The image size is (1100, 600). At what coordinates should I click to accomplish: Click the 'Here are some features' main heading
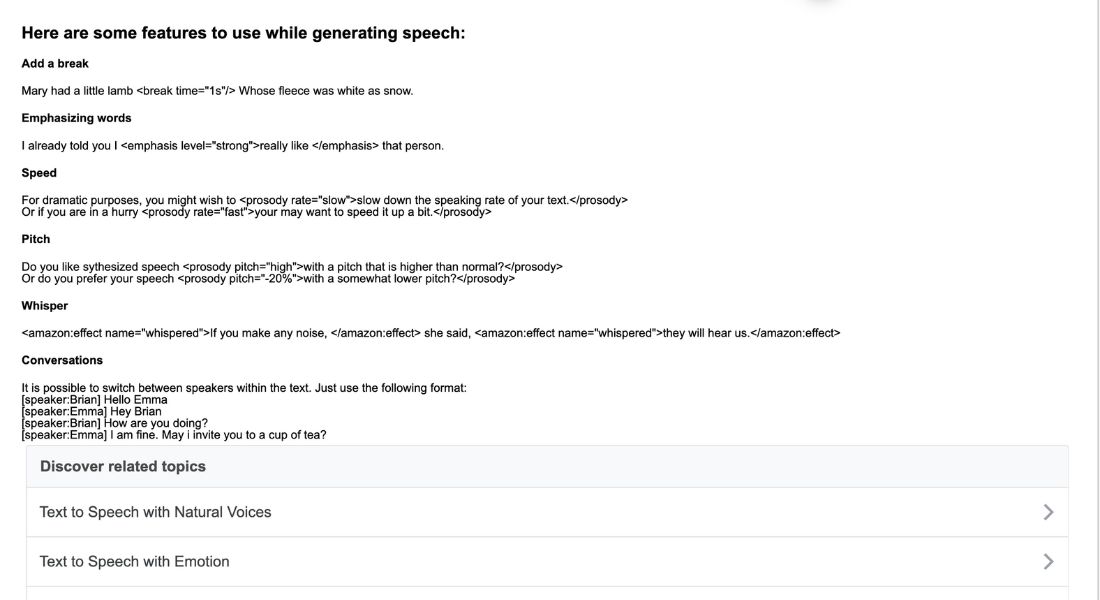243,33
